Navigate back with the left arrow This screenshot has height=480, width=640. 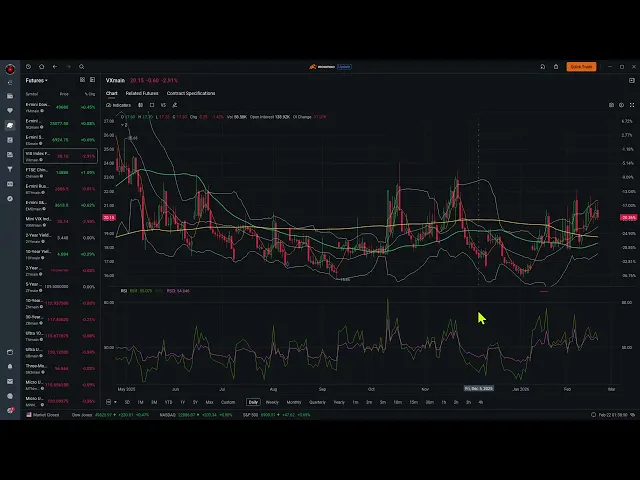[55, 67]
